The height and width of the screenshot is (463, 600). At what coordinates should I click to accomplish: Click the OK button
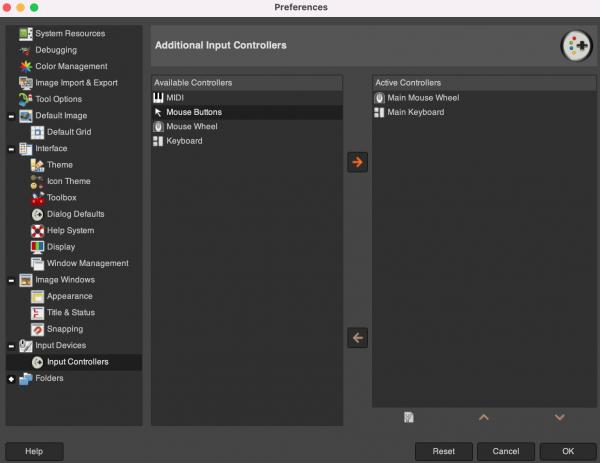568,452
